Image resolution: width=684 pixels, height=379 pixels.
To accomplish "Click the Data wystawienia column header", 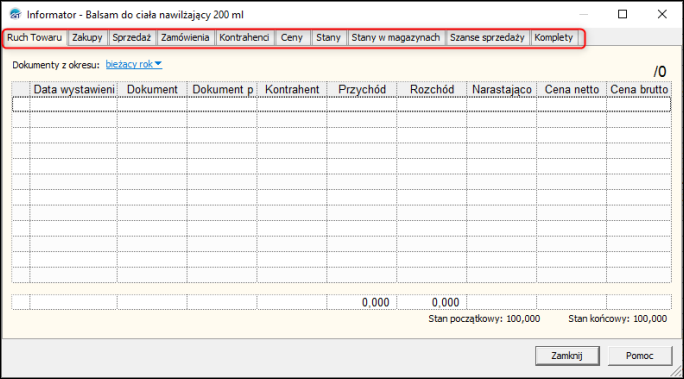I will click(74, 89).
